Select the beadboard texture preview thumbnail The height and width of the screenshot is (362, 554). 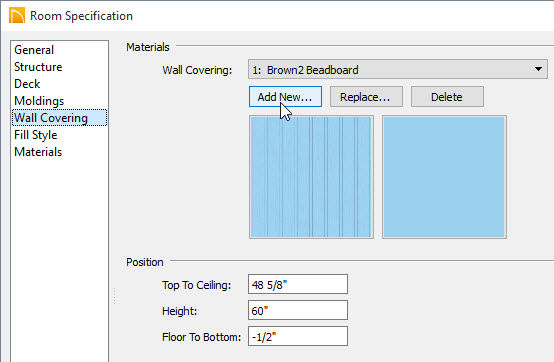pyautogui.click(x=311, y=177)
